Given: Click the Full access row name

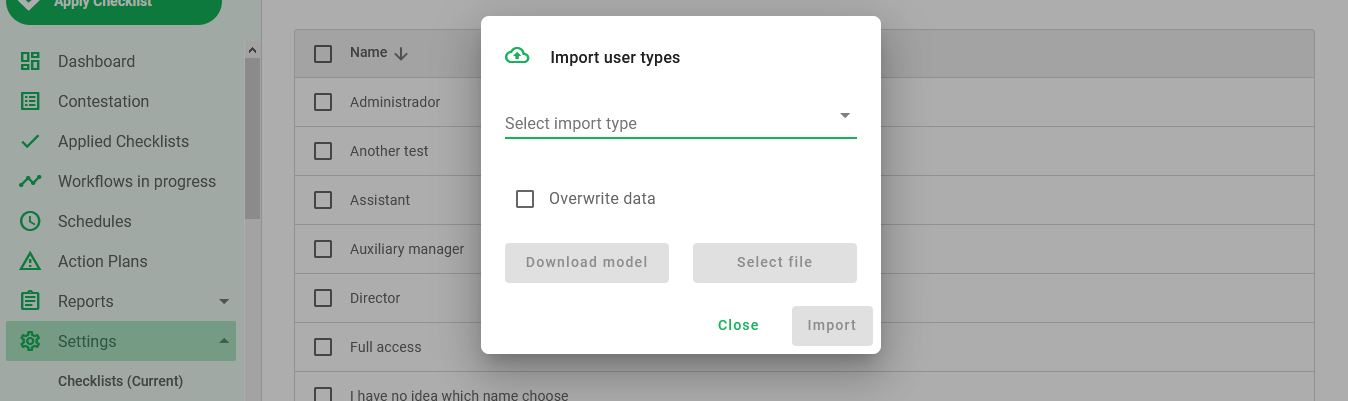Looking at the screenshot, I should 386,347.
